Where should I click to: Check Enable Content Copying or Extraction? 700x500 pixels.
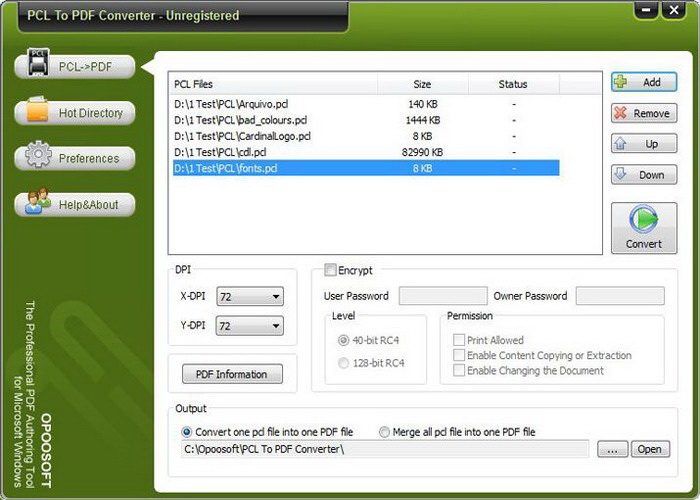[x=458, y=355]
